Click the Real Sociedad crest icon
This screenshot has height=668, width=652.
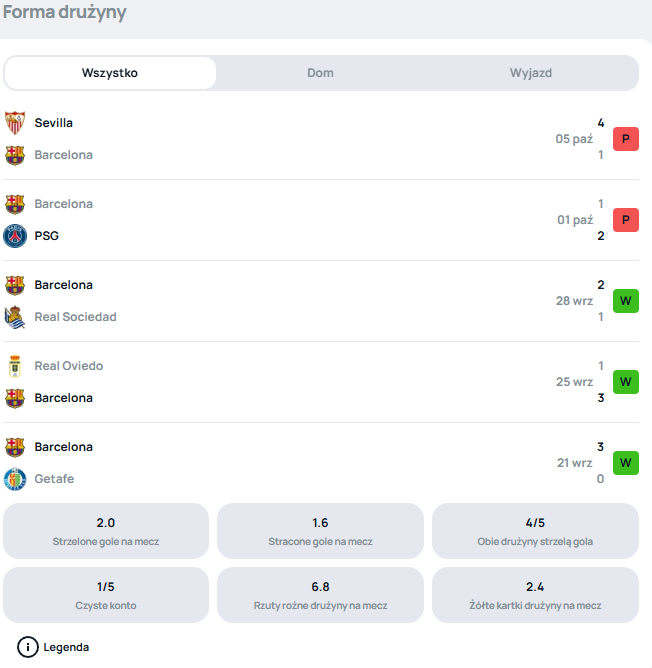point(15,317)
